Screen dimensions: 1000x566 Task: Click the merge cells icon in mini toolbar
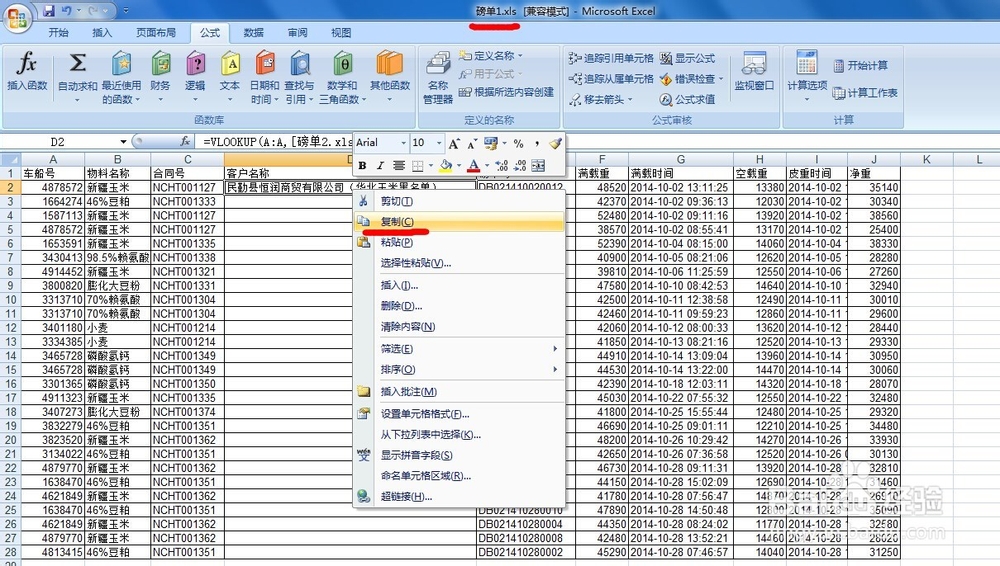pyautogui.click(x=538, y=166)
